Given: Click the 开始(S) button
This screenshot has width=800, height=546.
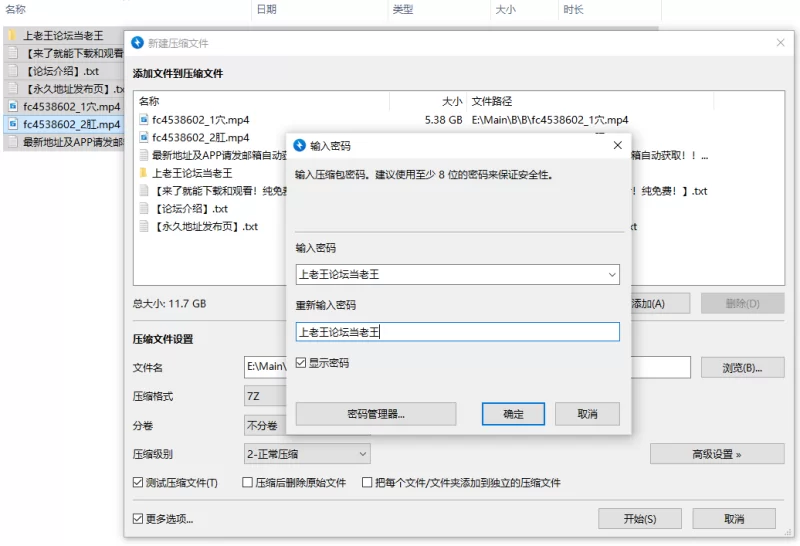Looking at the screenshot, I should tap(640, 519).
